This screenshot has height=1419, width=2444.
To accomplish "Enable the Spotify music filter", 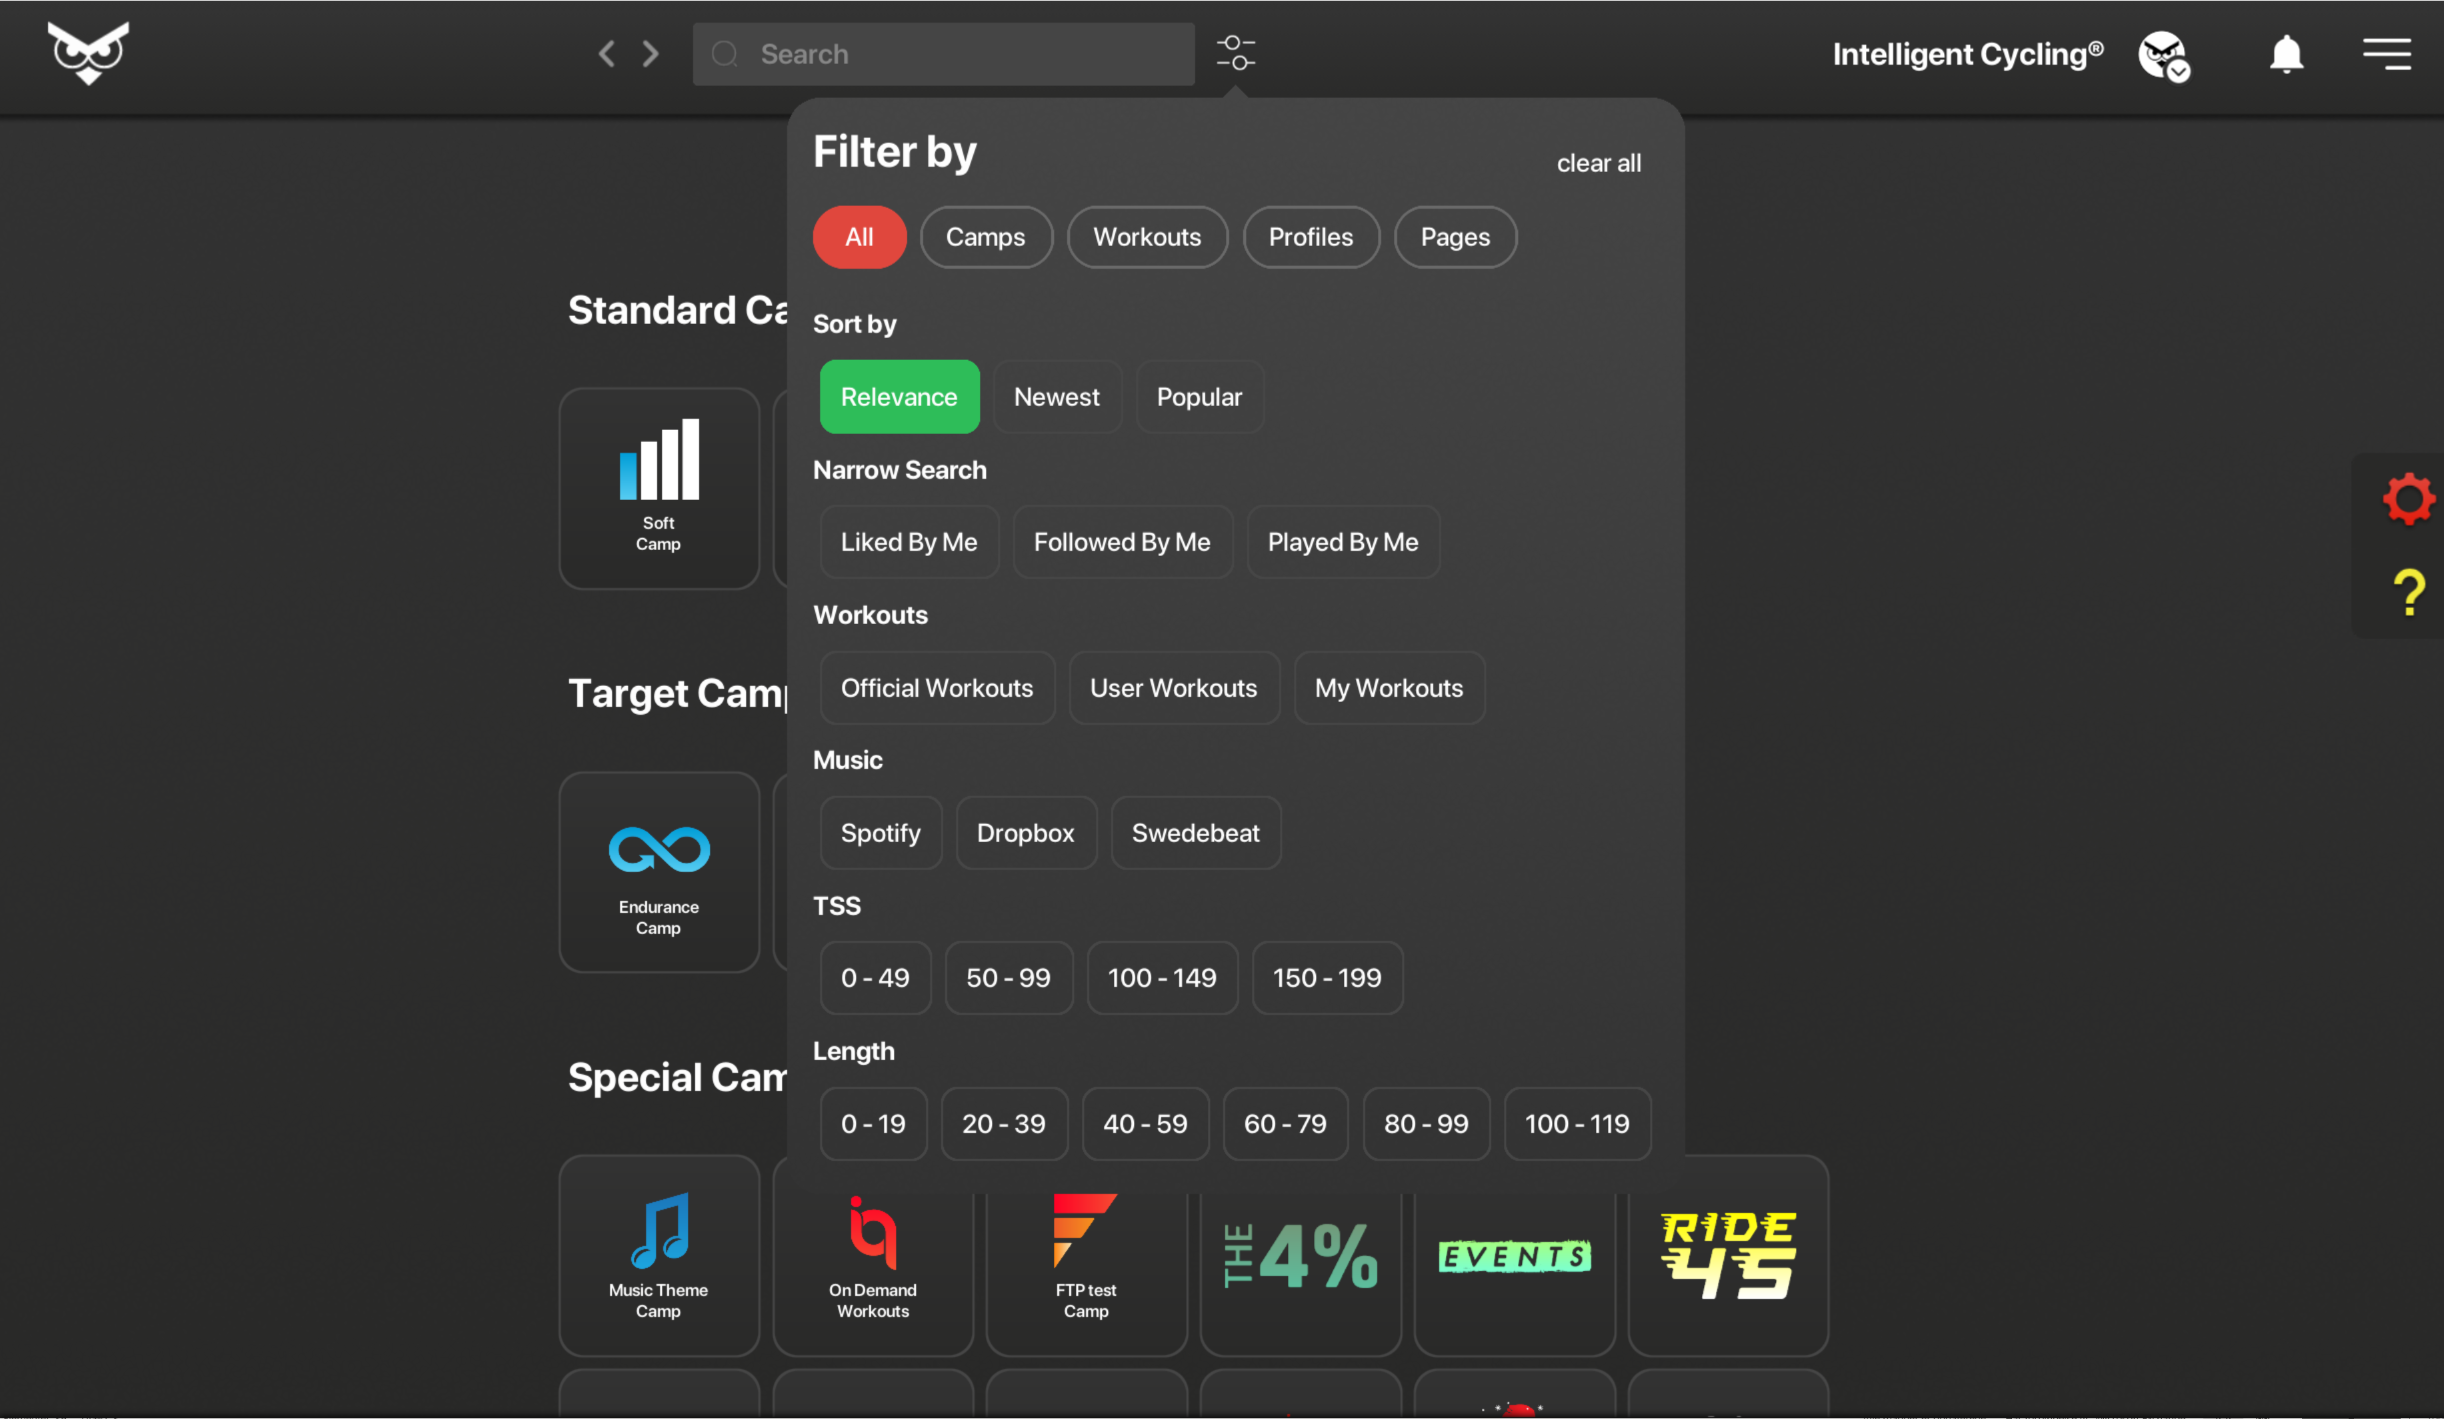I will [881, 833].
